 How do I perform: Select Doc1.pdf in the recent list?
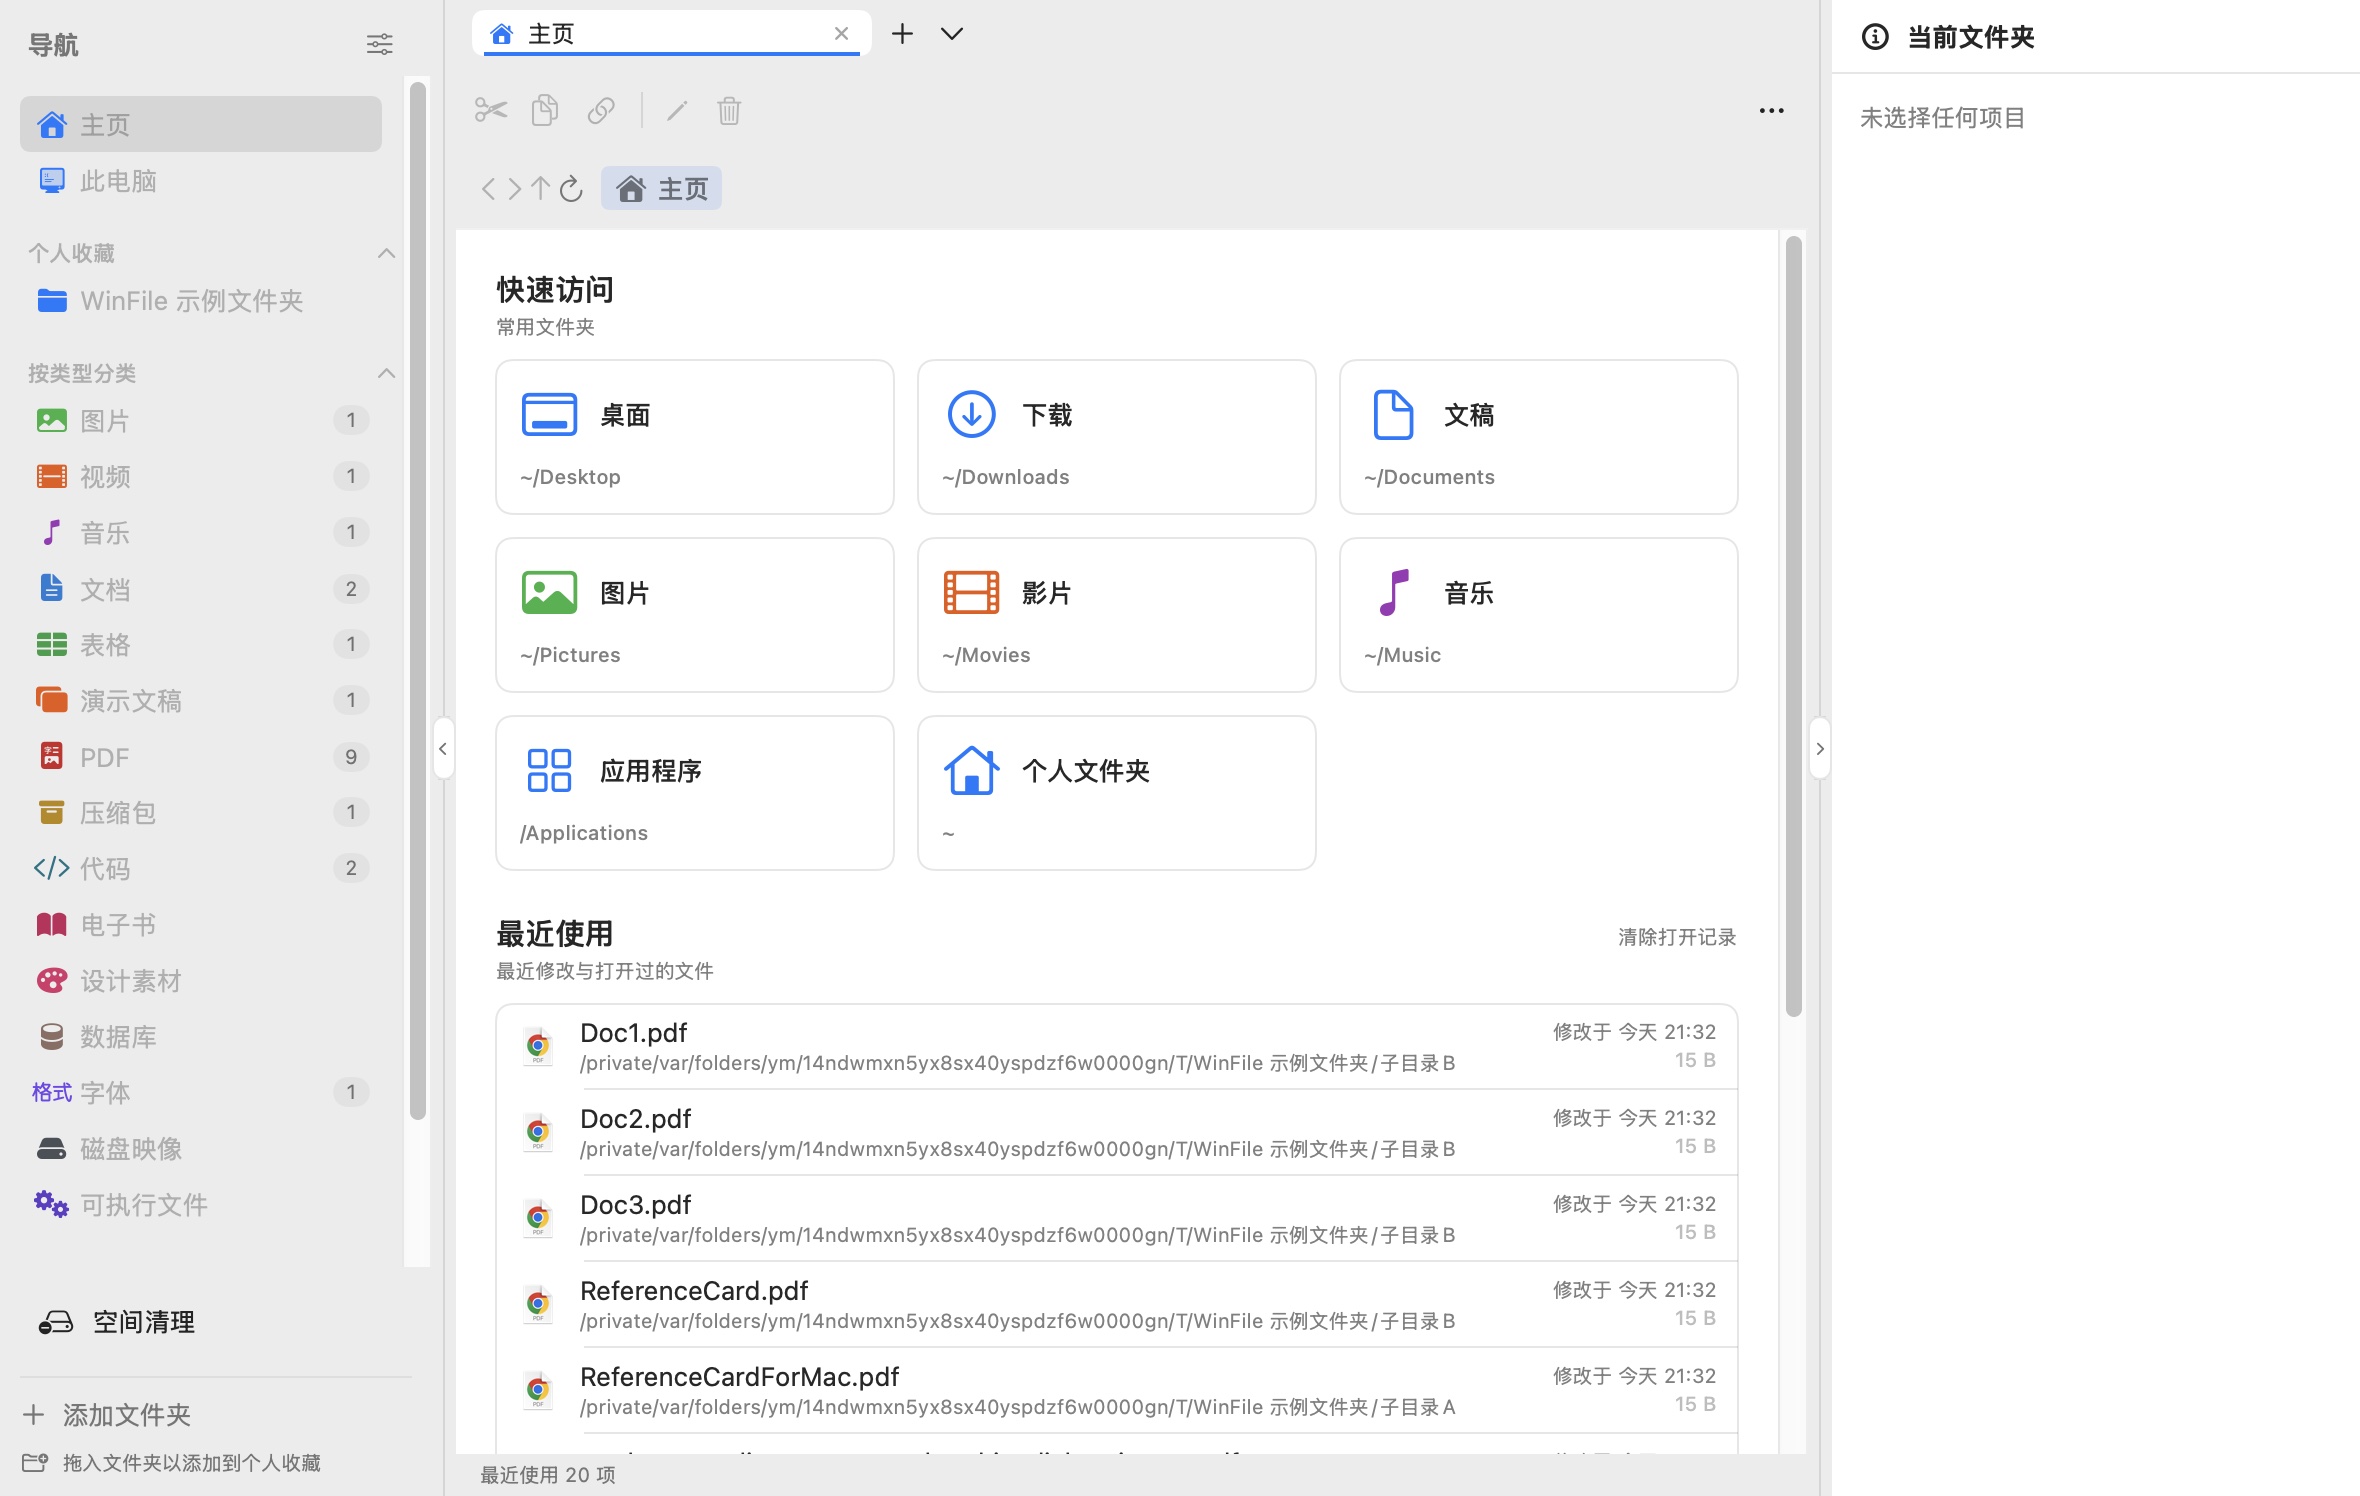[1117, 1047]
